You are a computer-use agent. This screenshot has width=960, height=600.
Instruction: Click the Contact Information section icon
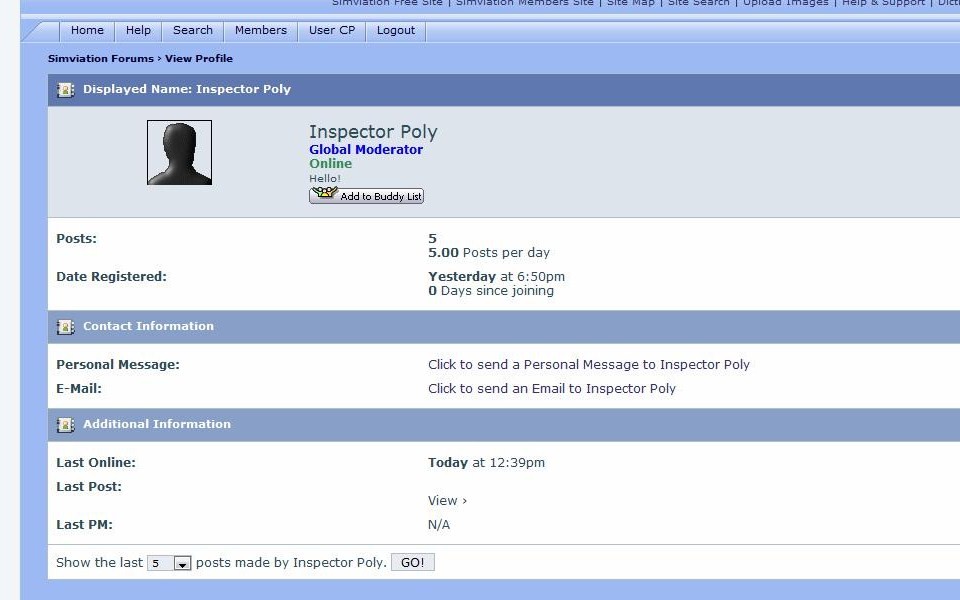(66, 327)
